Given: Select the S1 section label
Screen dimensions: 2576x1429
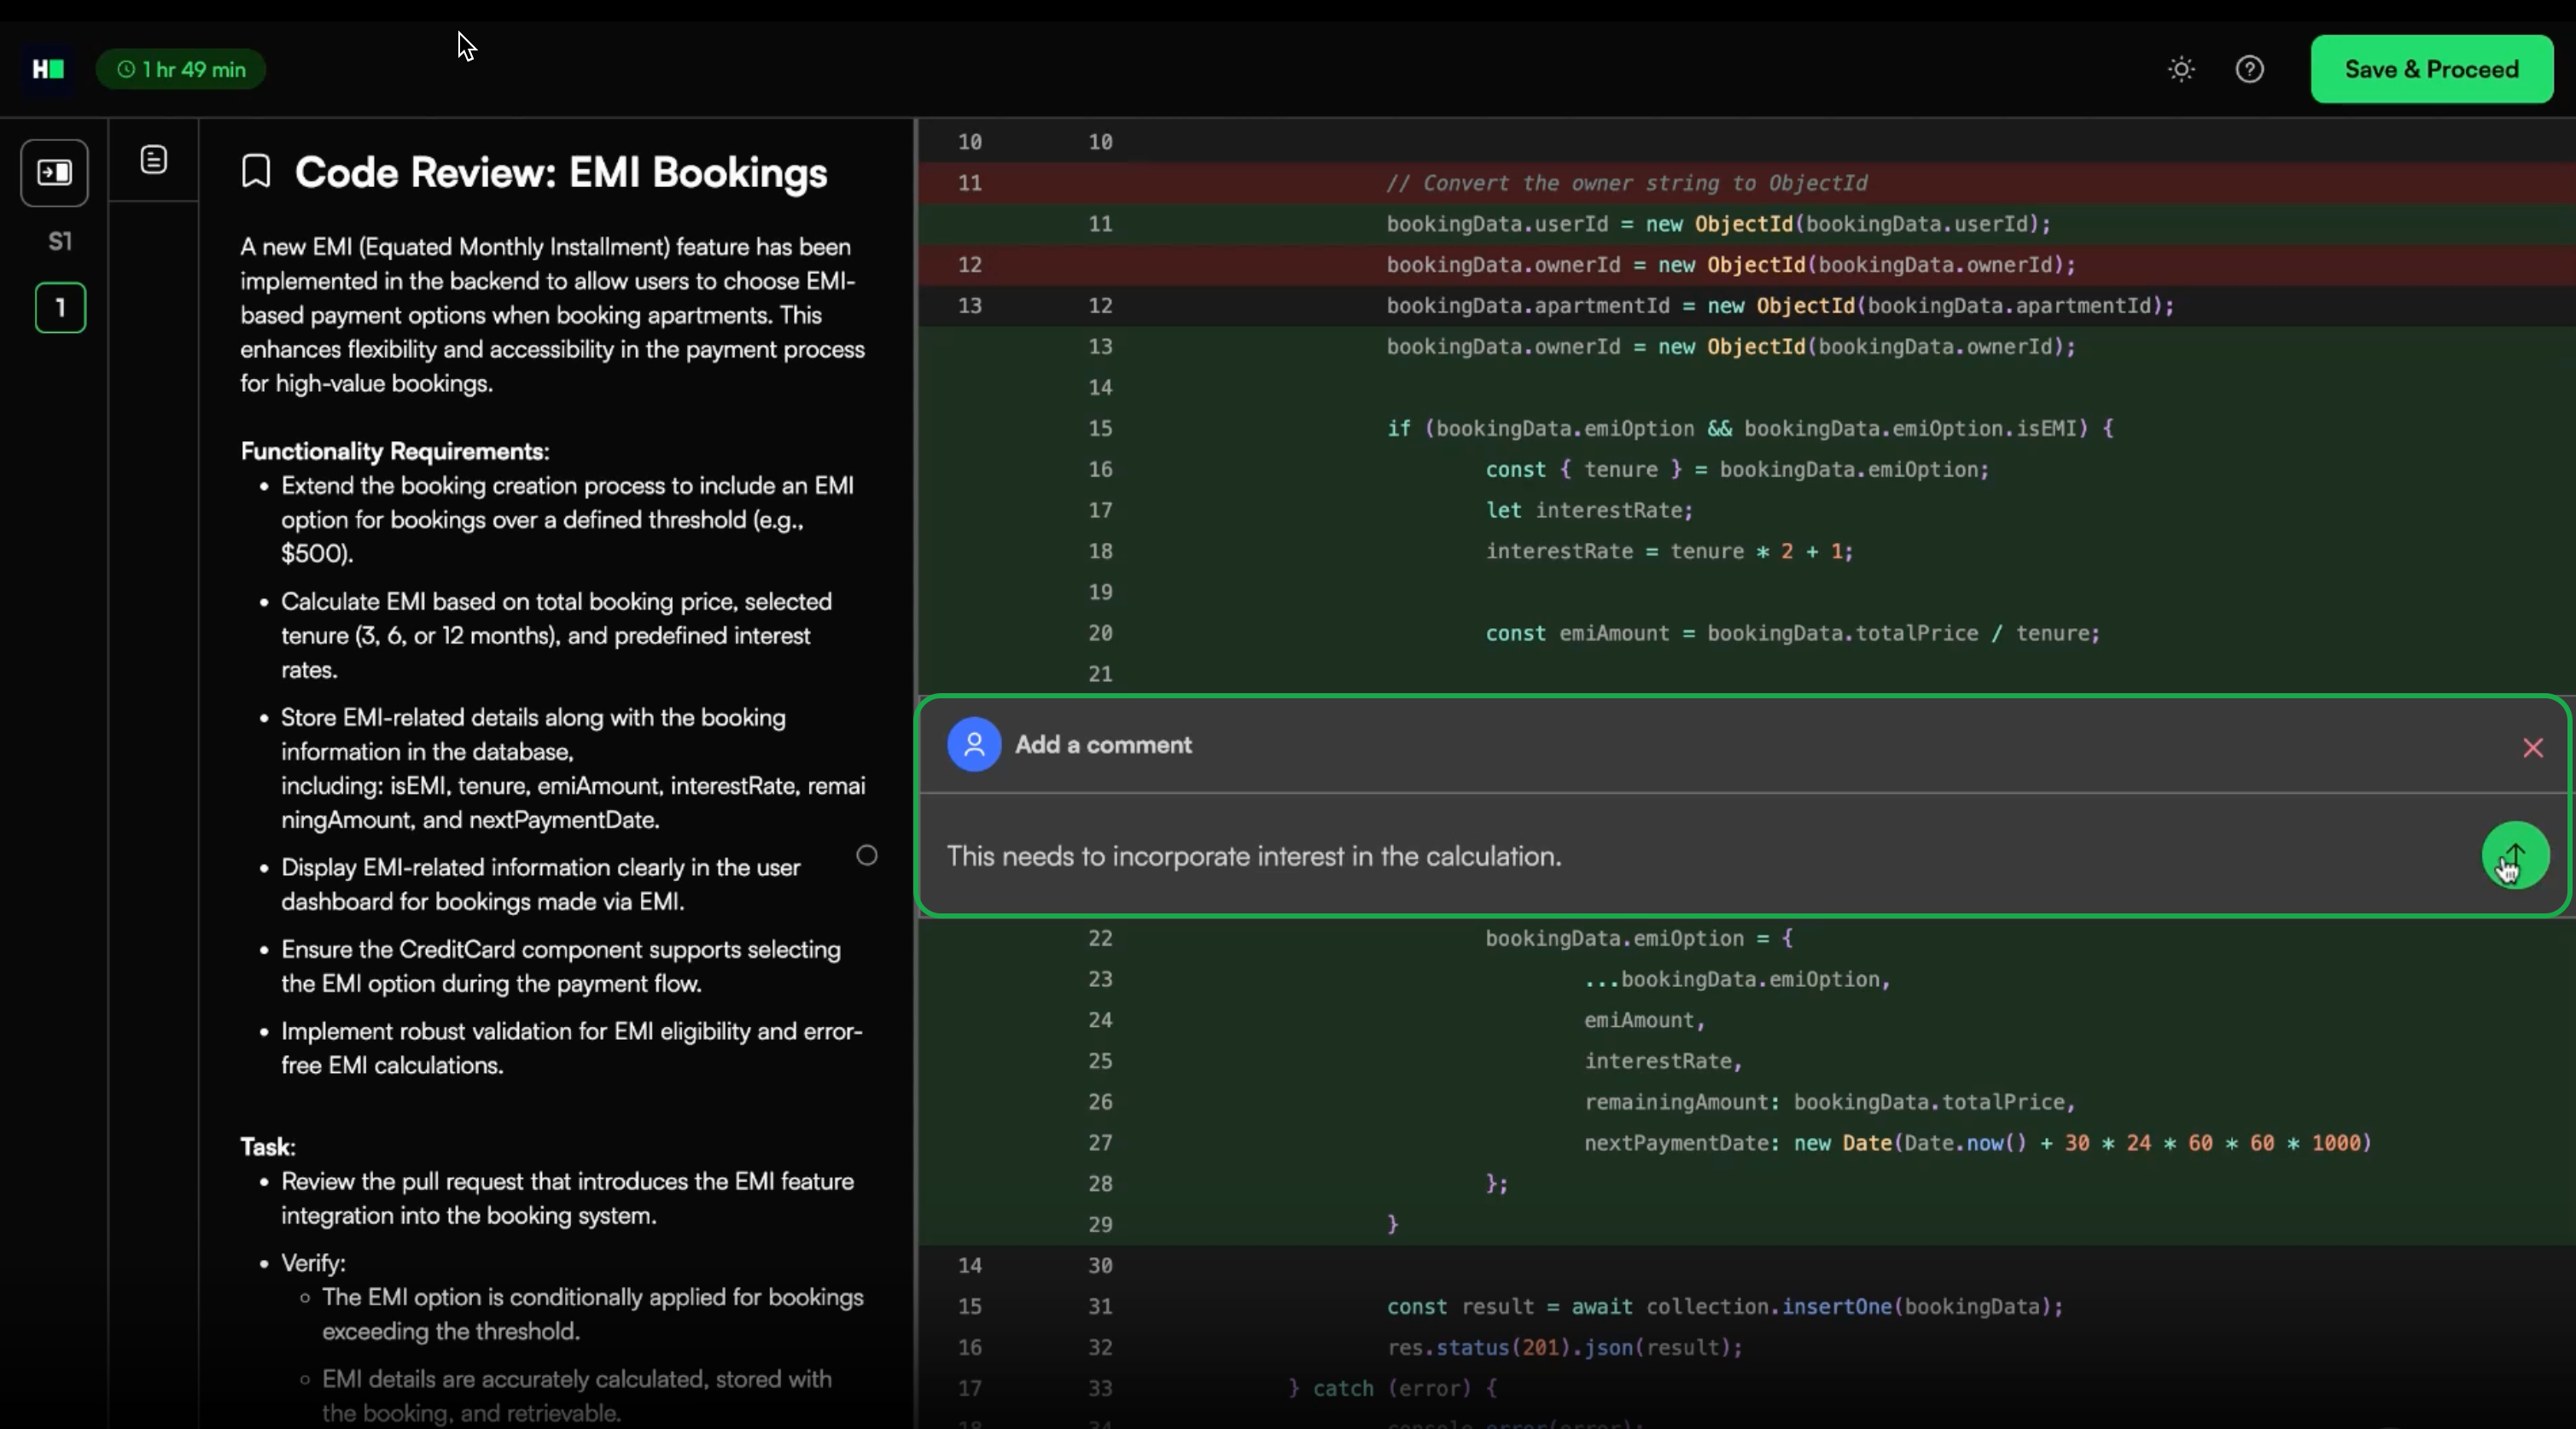Looking at the screenshot, I should tap(60, 240).
